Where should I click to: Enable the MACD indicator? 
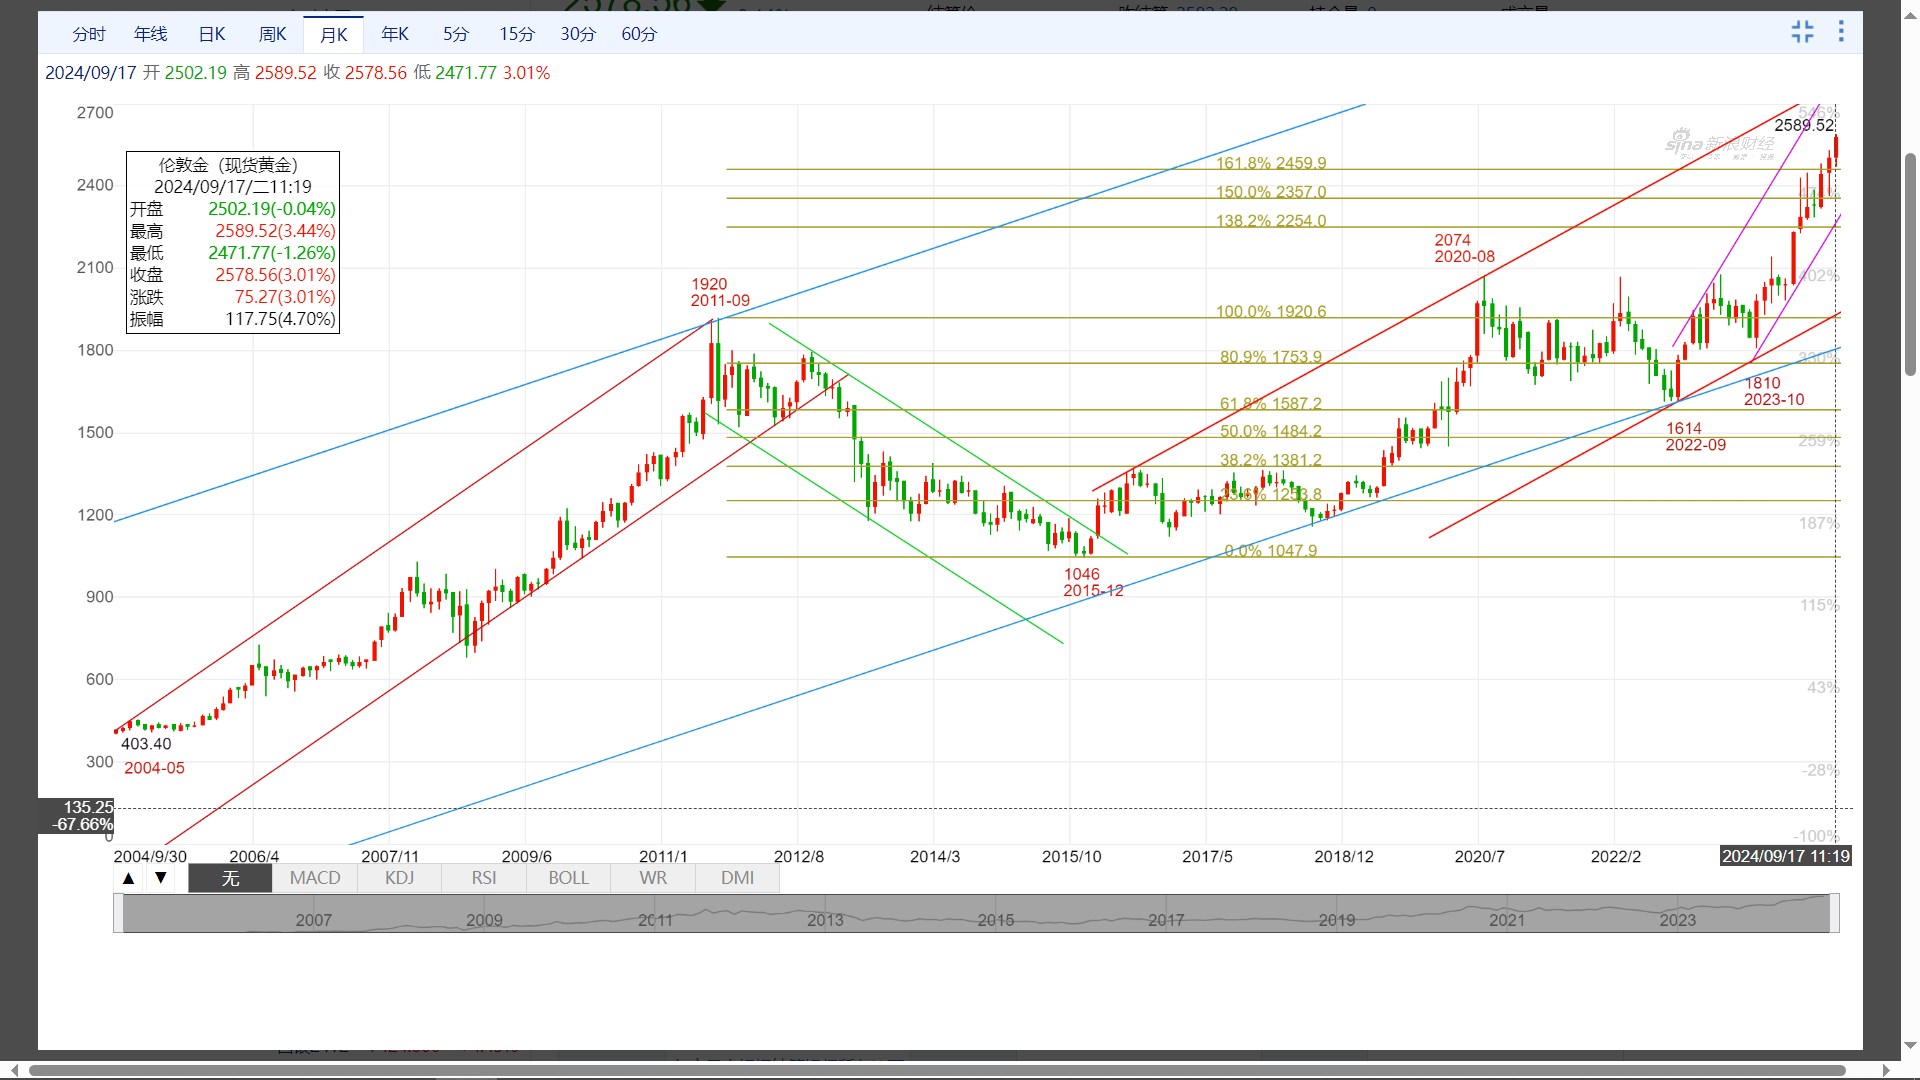315,878
